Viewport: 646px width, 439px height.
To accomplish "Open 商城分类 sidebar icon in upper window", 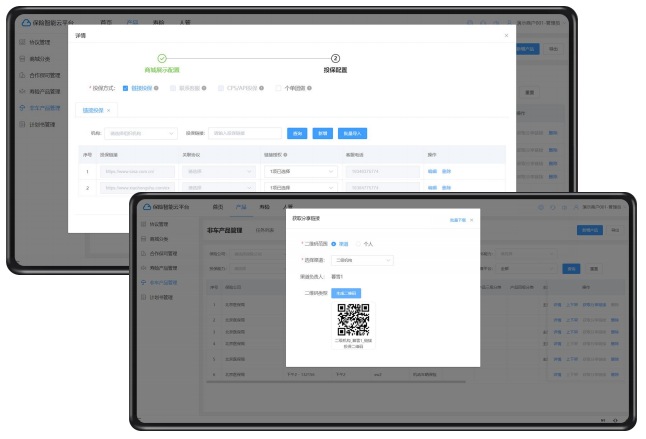I will [22, 58].
